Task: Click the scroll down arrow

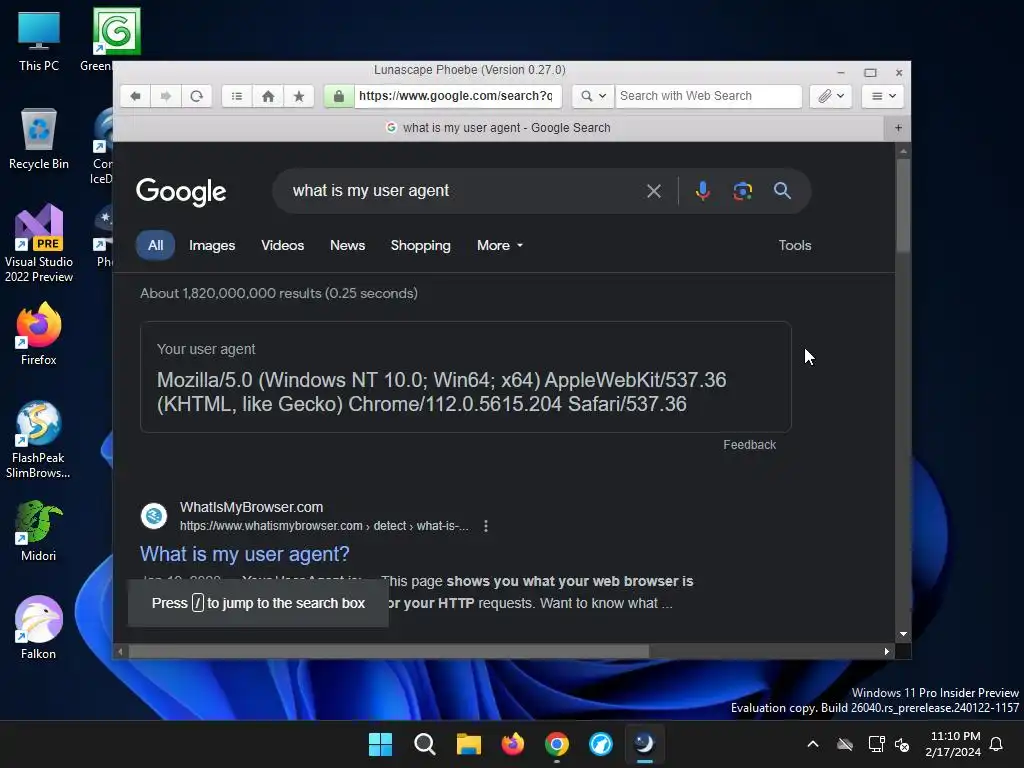Action: tap(903, 634)
